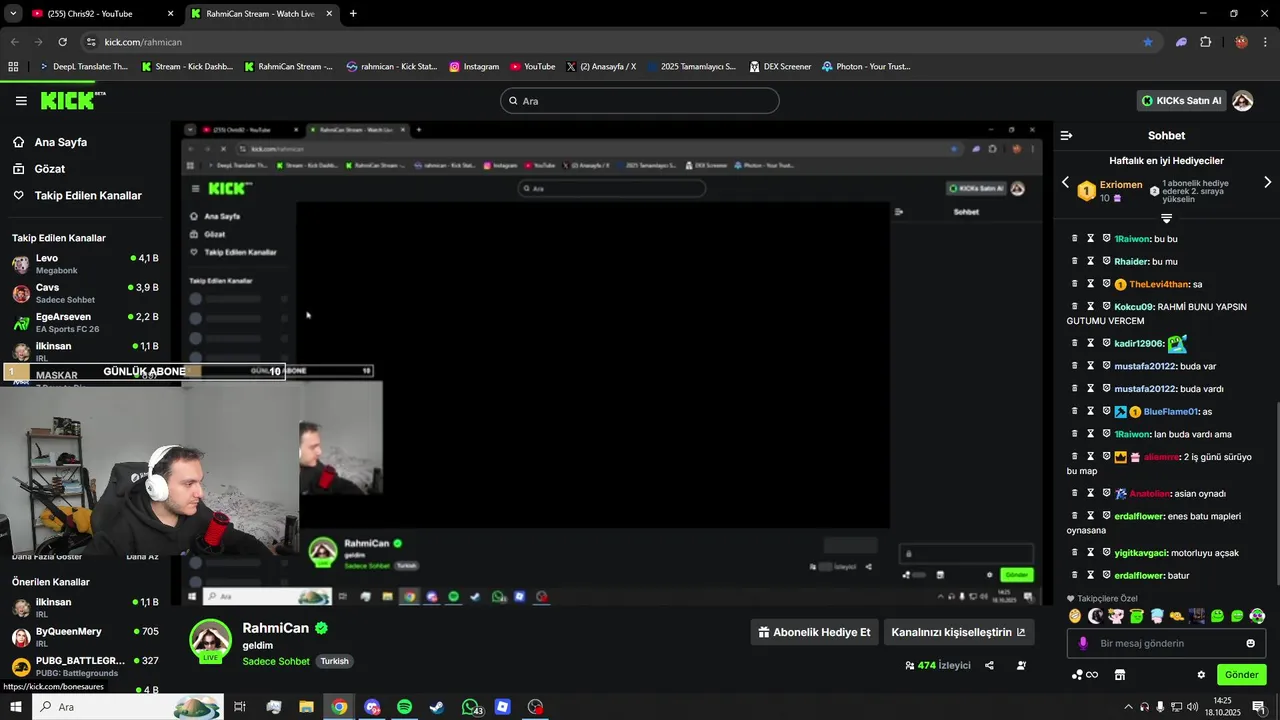Delete kadir12906's emote message
The height and width of the screenshot is (720, 1280).
click(x=1075, y=343)
